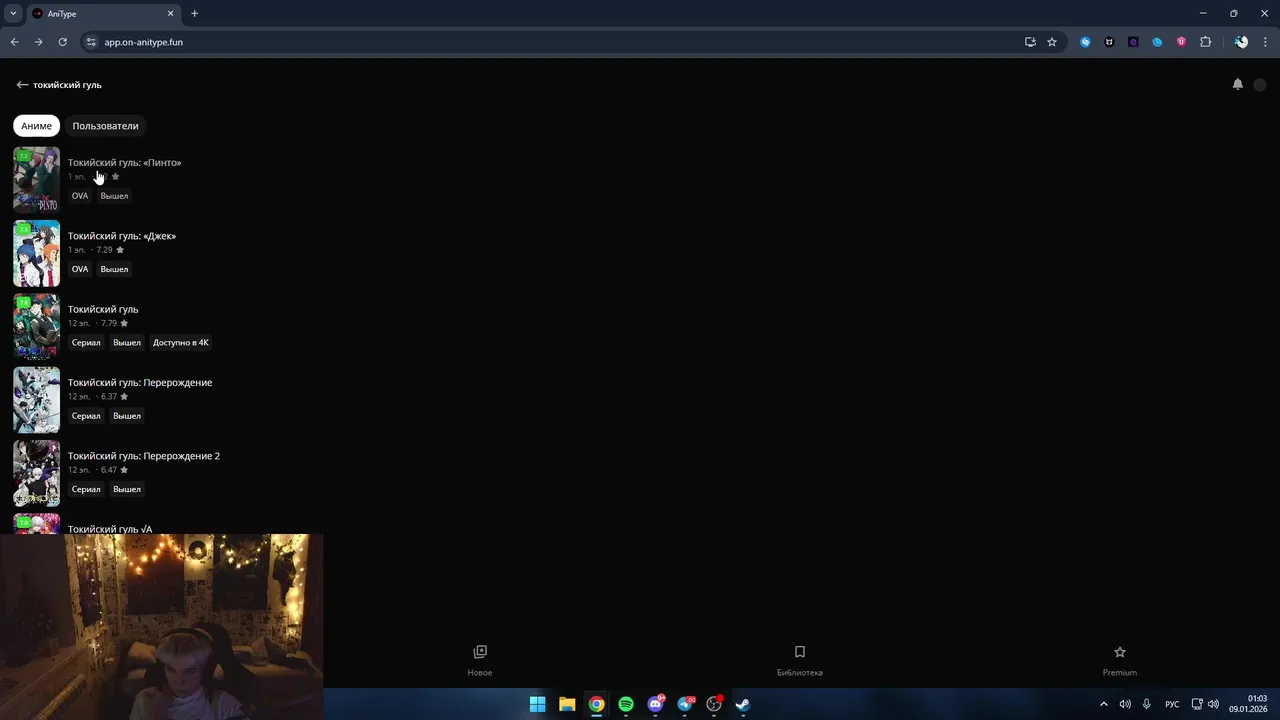The image size is (1280, 720).
Task: Bookmark this page with the star icon
Action: [1052, 42]
